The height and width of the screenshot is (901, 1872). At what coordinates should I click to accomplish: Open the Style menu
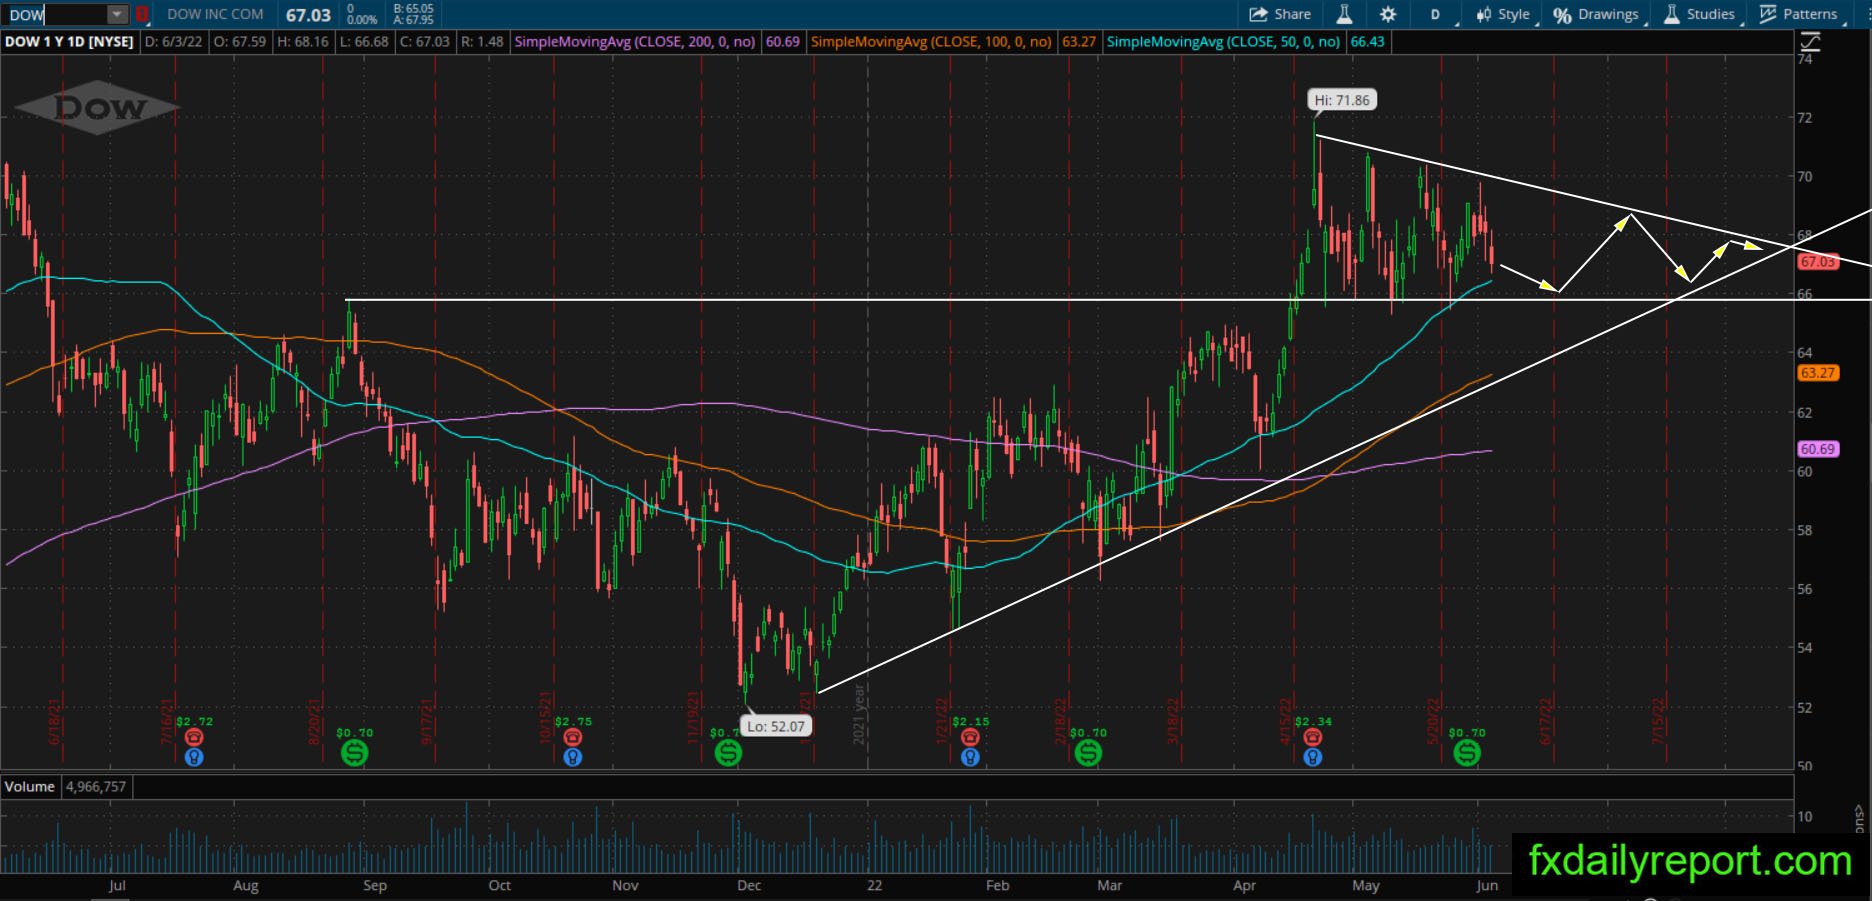point(1504,14)
